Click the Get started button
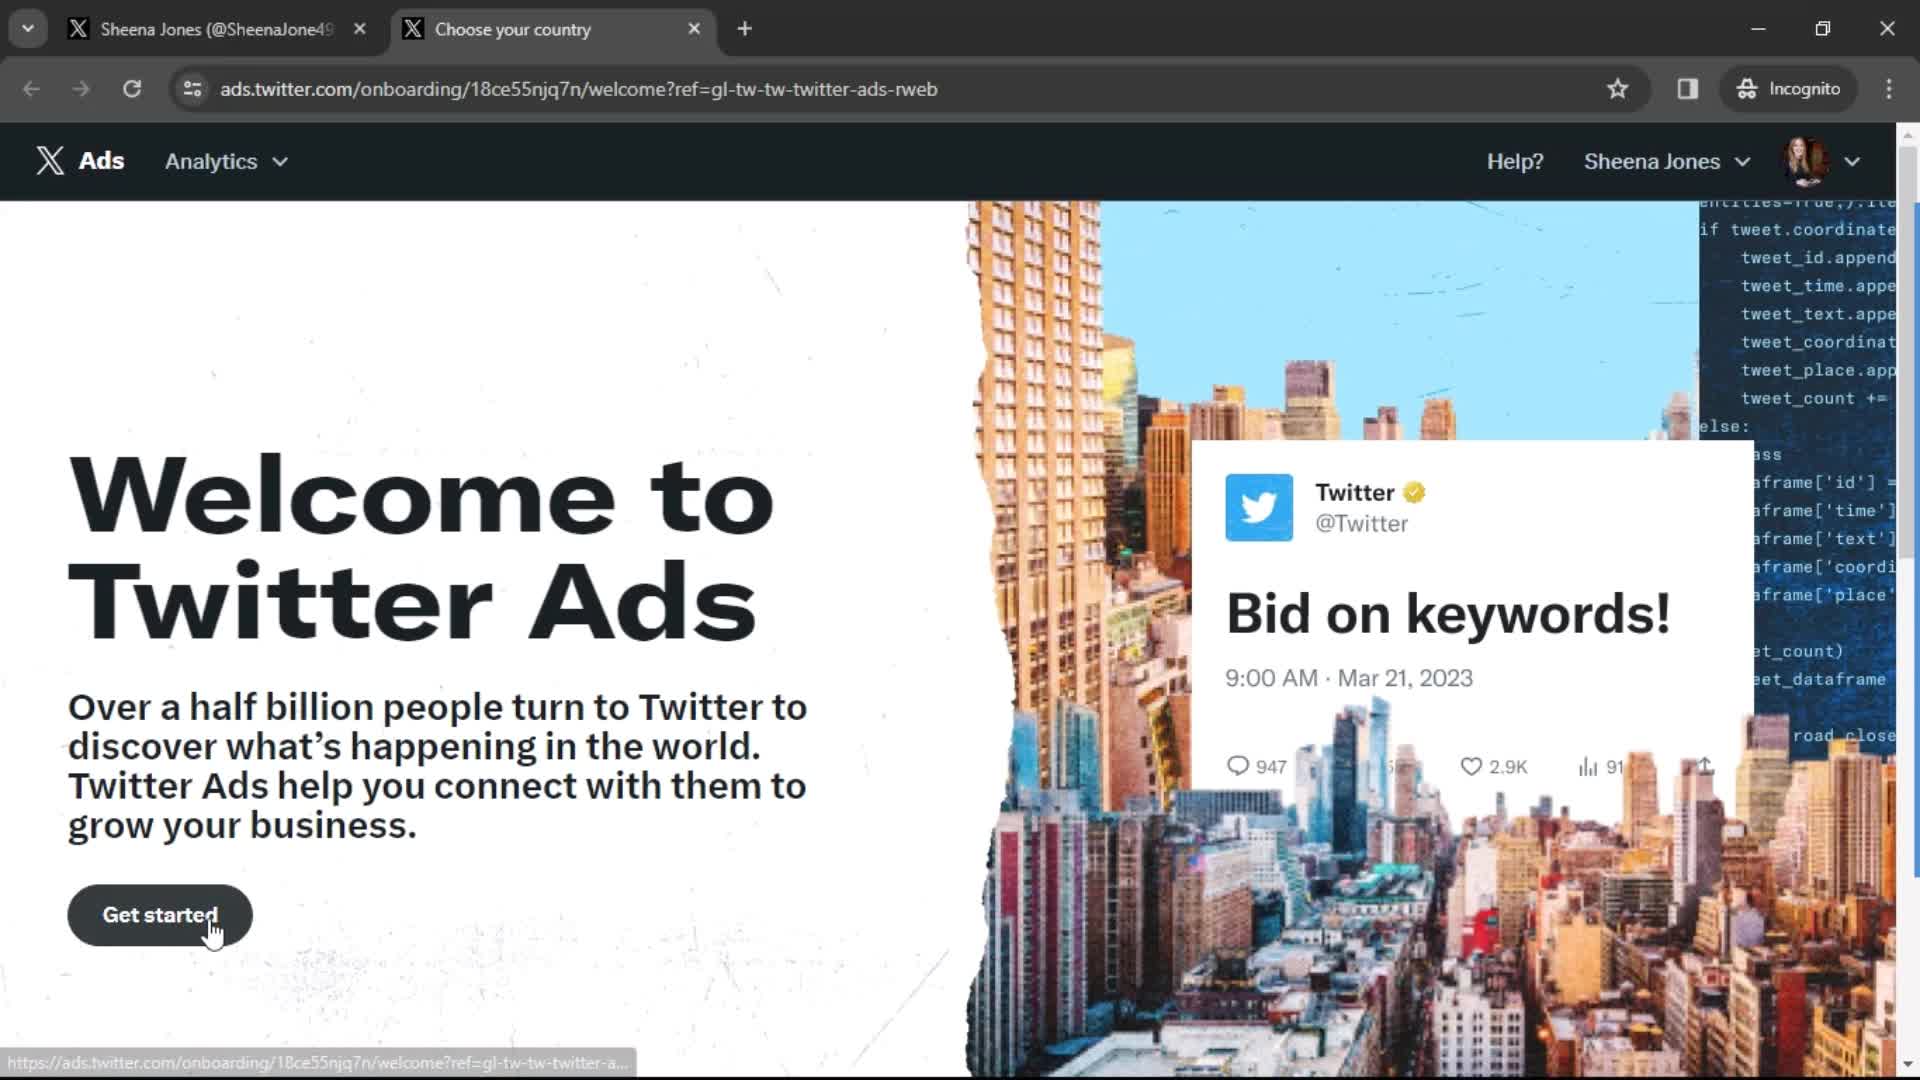 pyautogui.click(x=161, y=915)
